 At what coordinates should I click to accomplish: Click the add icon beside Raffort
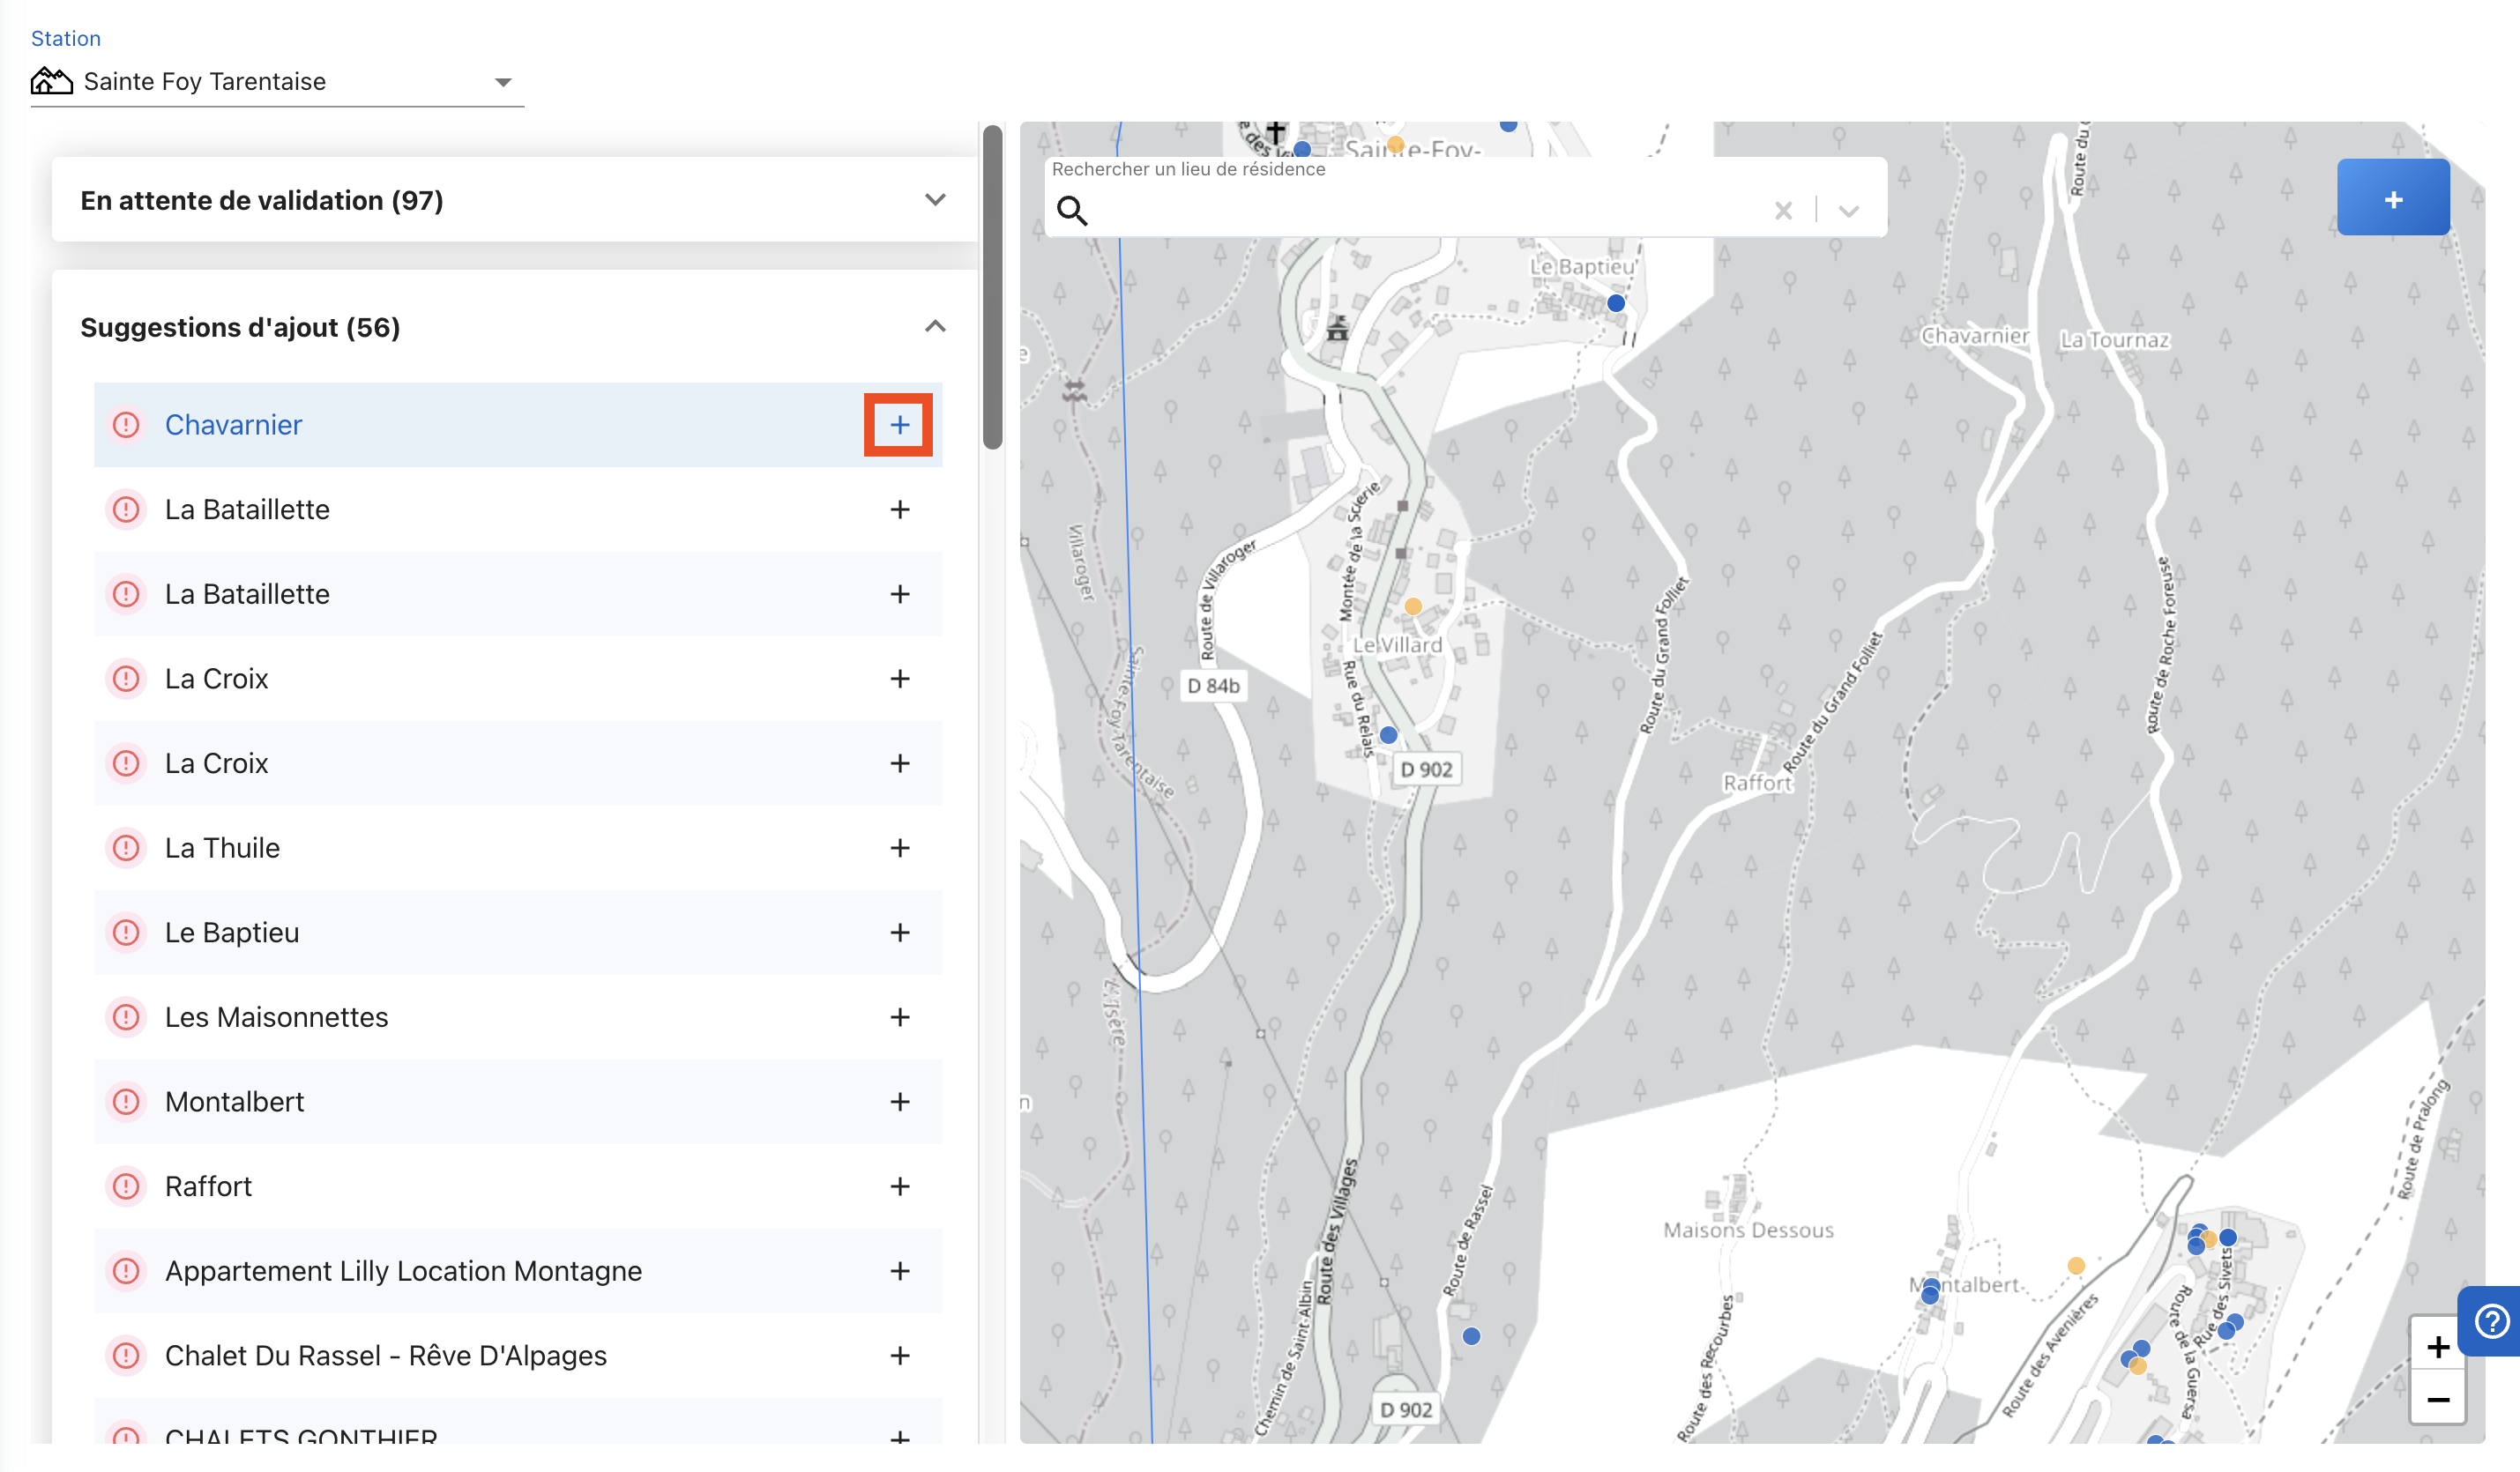point(899,1186)
